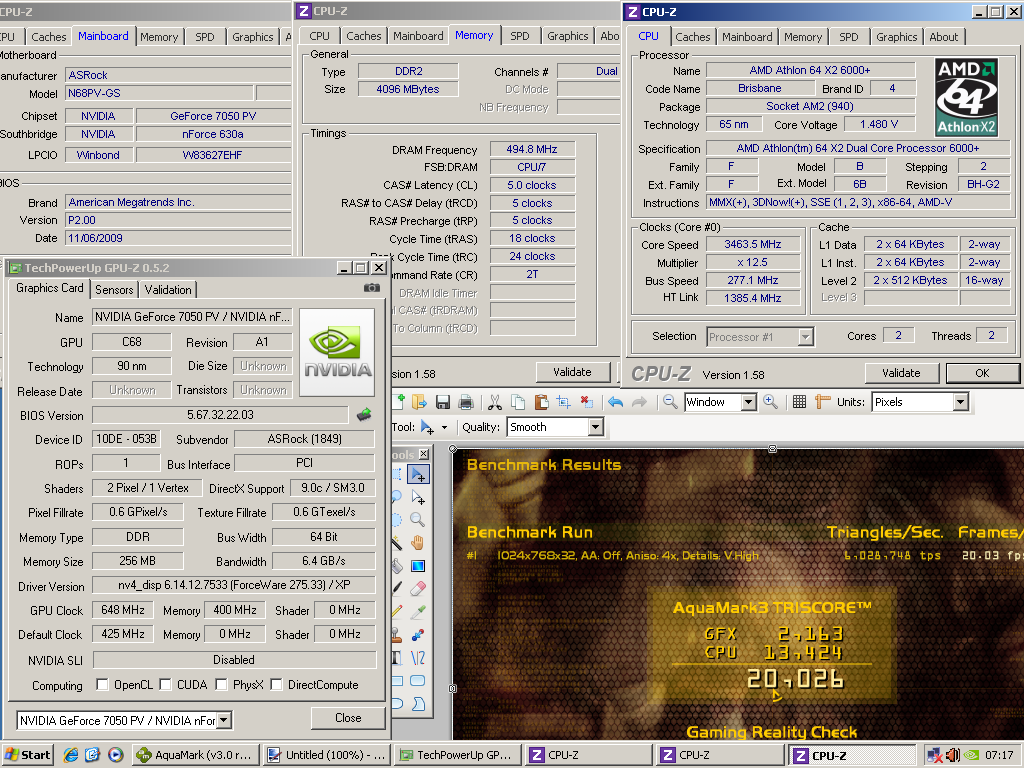
Task: Switch to AquaMark in the taskbar
Action: click(x=195, y=755)
